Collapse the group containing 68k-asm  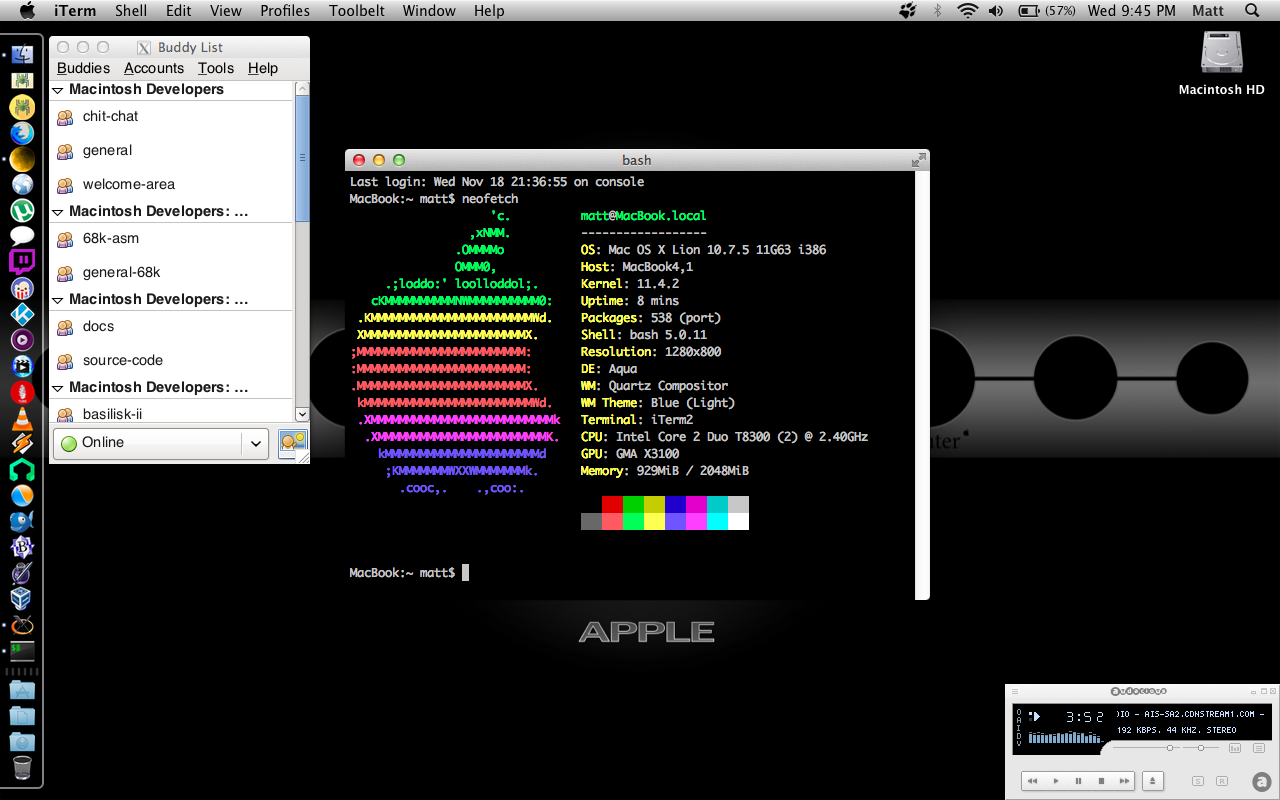[x=57, y=212]
